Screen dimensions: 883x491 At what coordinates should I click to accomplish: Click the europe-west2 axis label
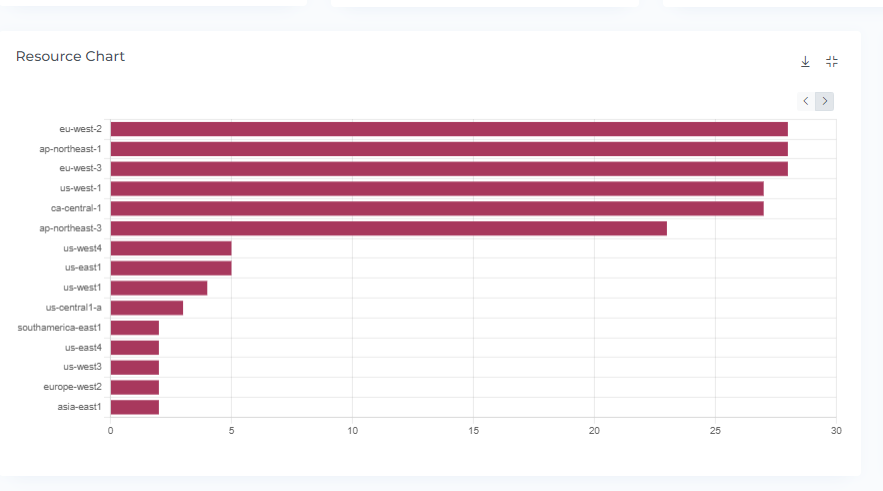pos(72,387)
